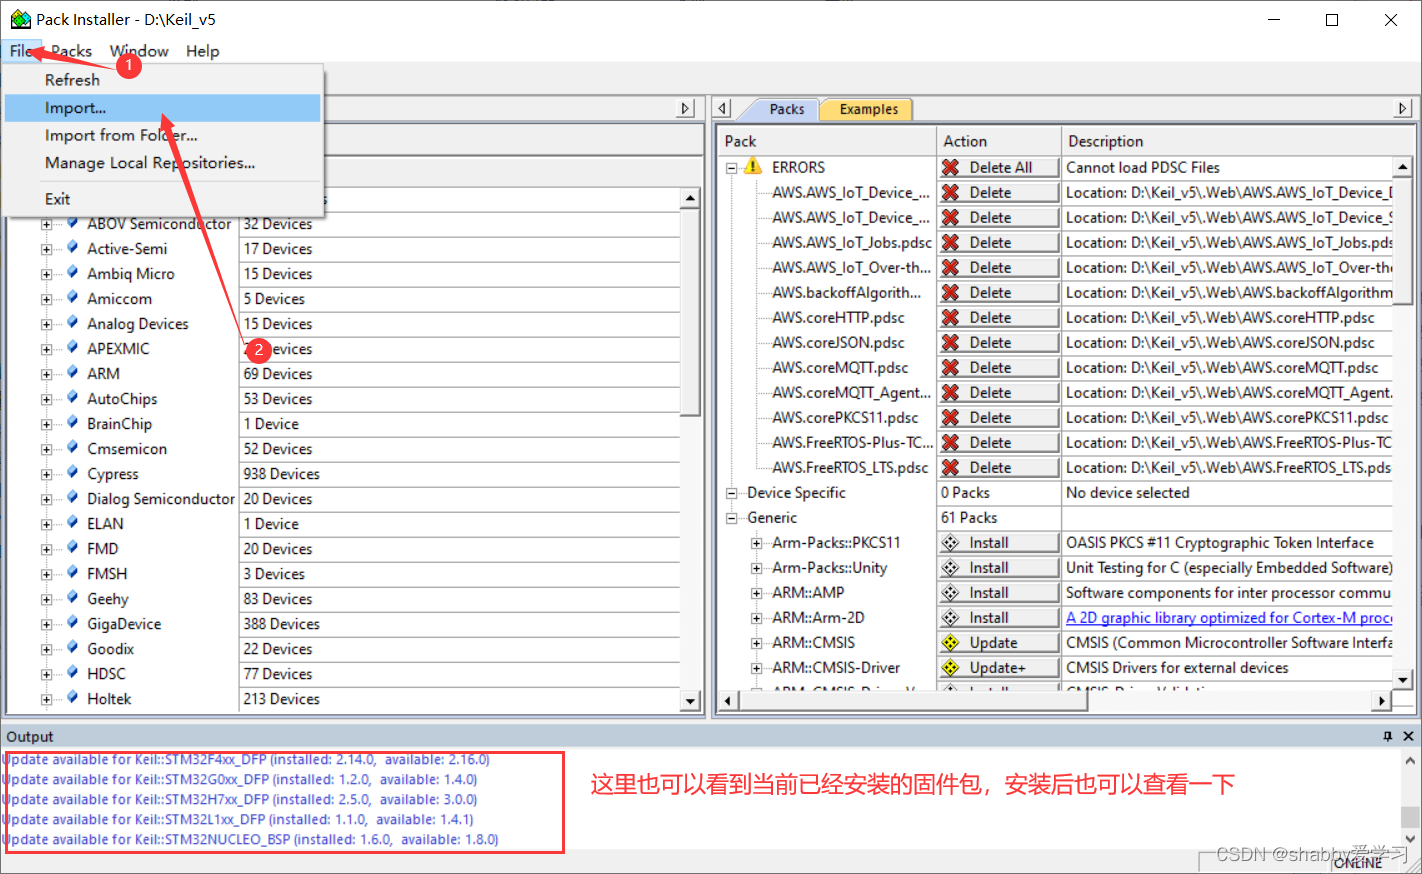
Task: Delete the AWS.FreeRTOS_LTS.pdsc entry
Action: coord(999,468)
